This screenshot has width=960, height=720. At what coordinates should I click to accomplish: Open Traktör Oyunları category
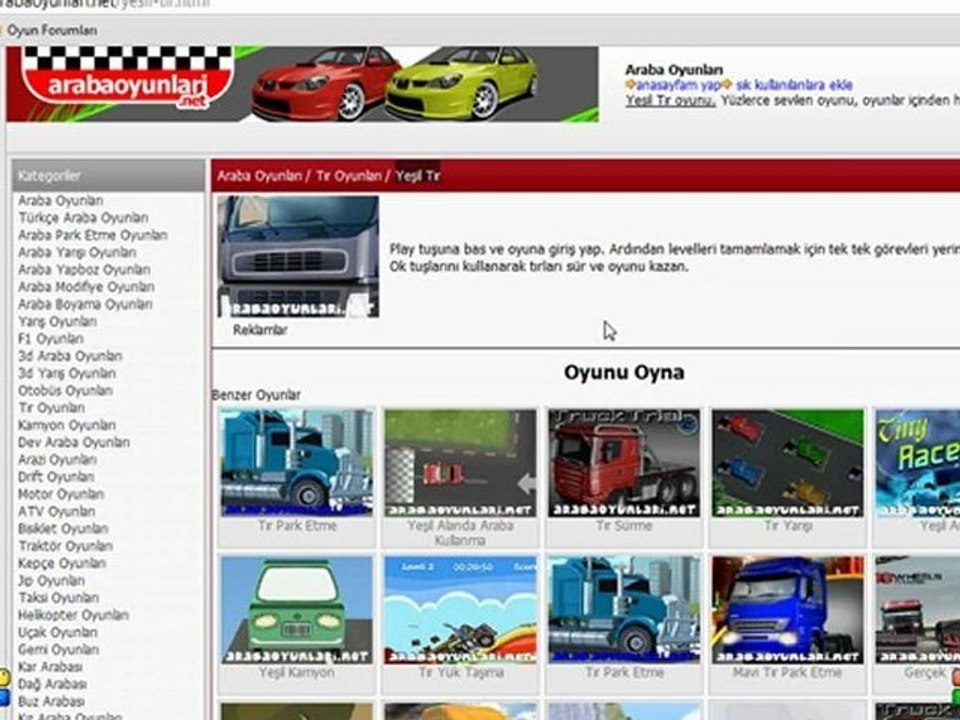pos(66,546)
